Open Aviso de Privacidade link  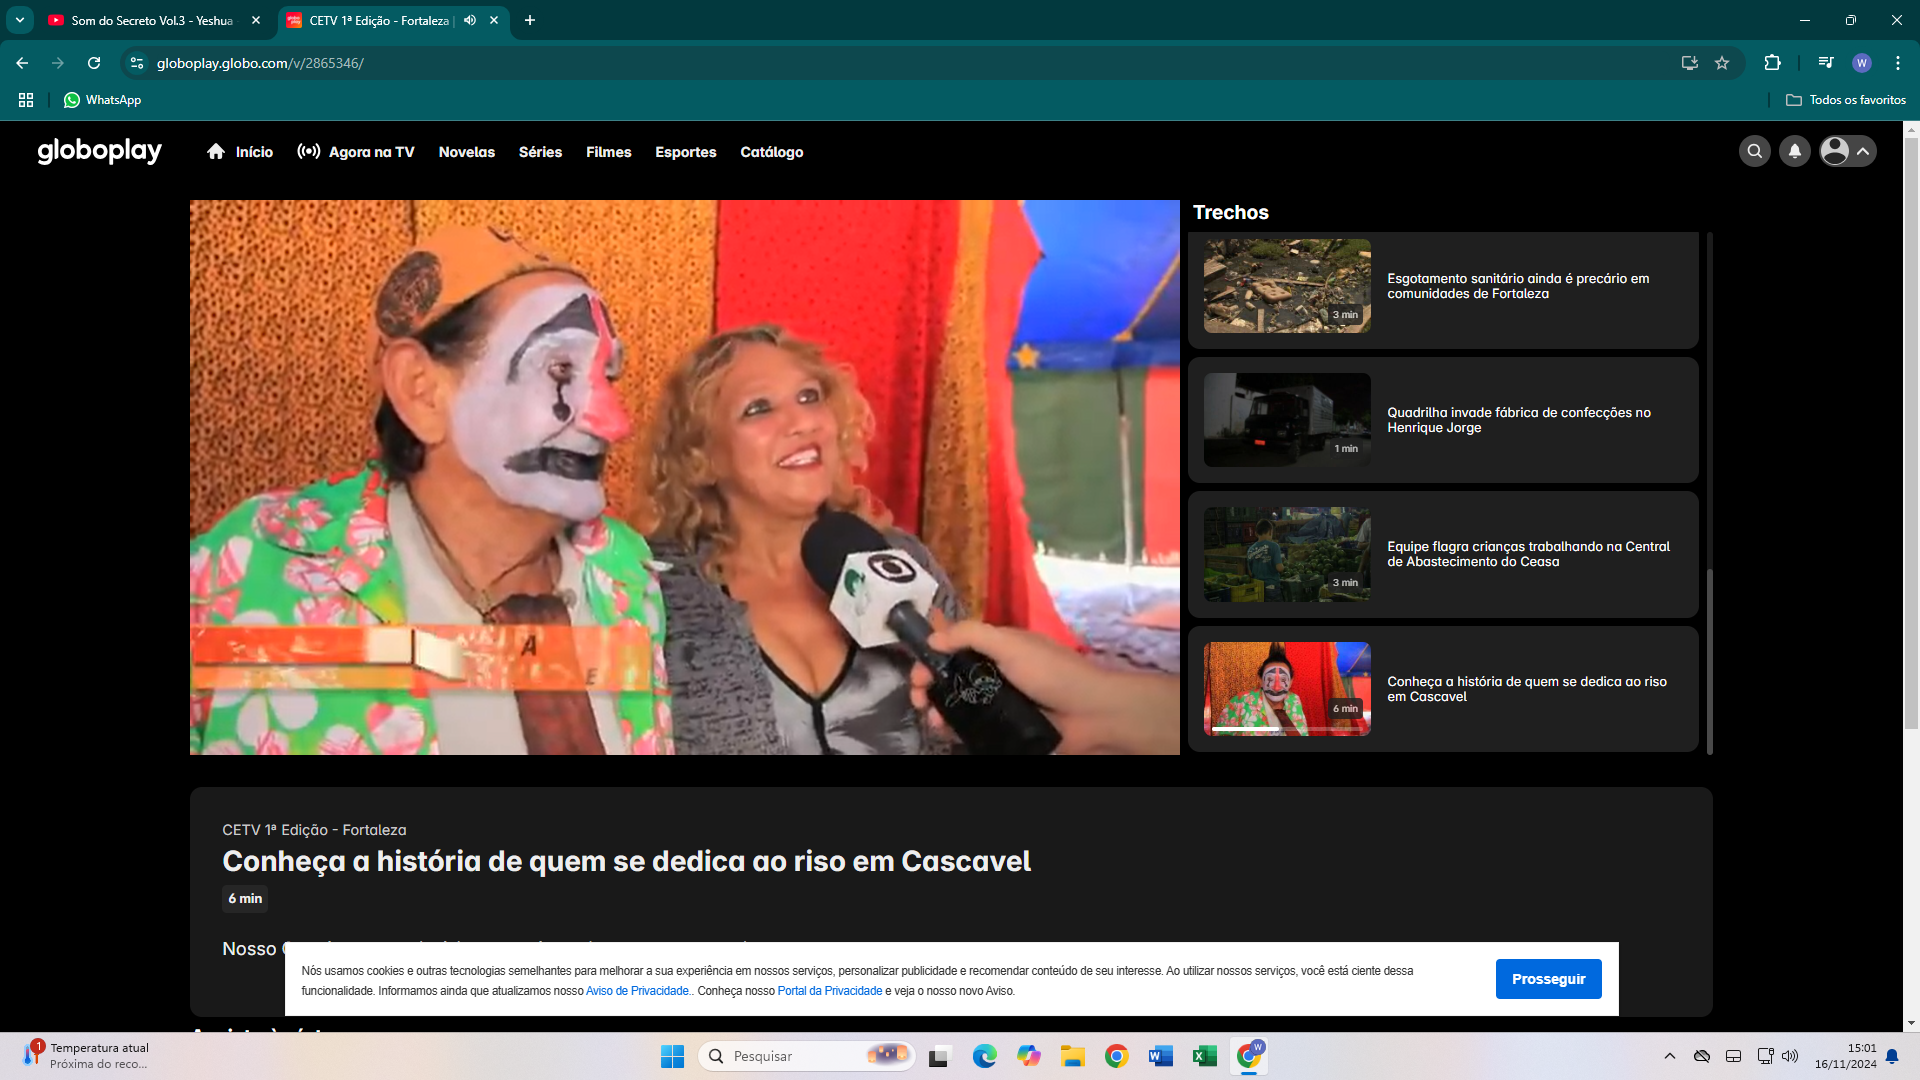(x=637, y=991)
